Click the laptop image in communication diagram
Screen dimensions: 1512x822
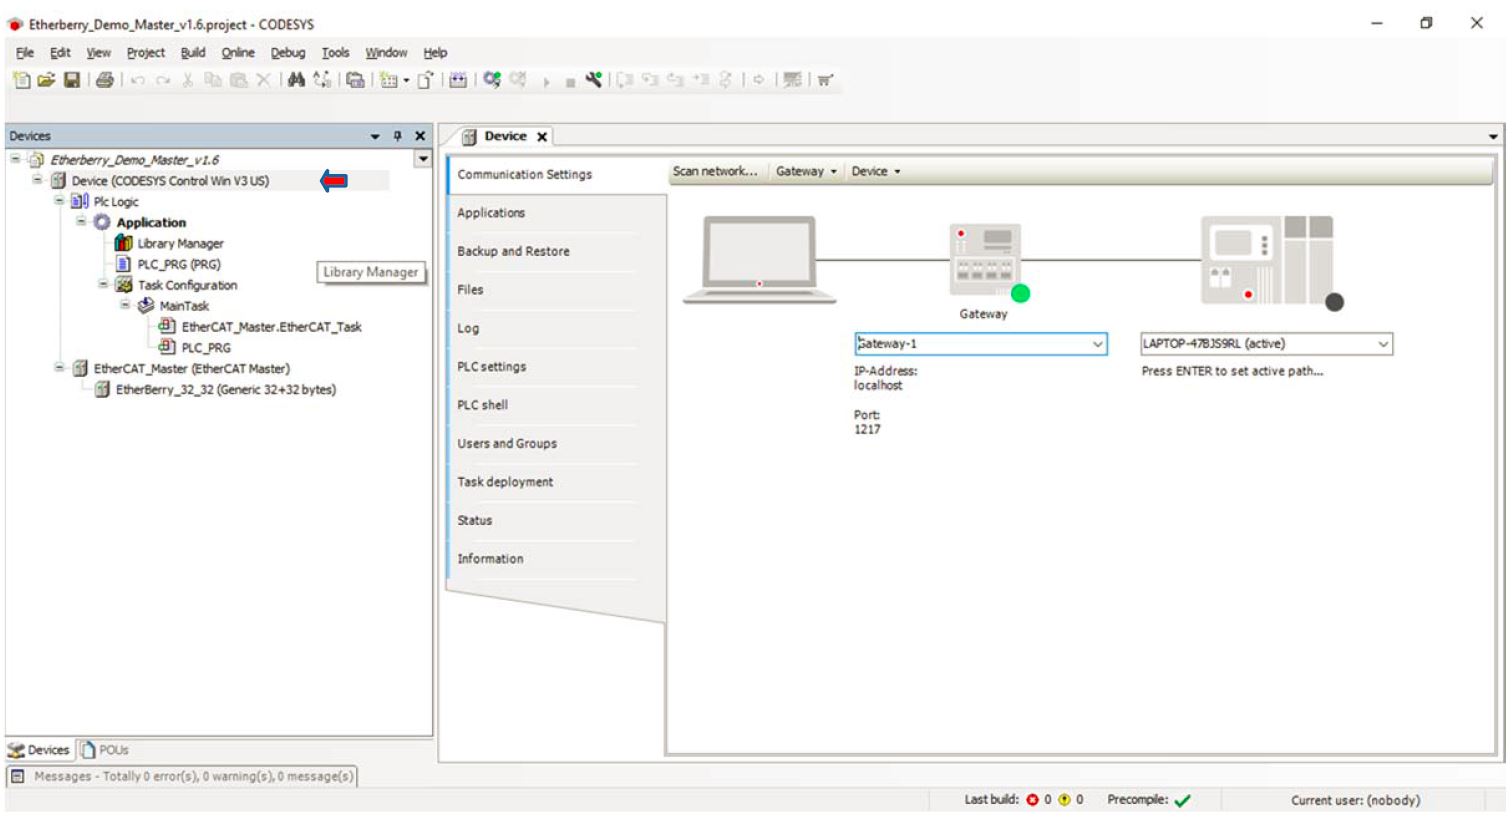(x=759, y=259)
